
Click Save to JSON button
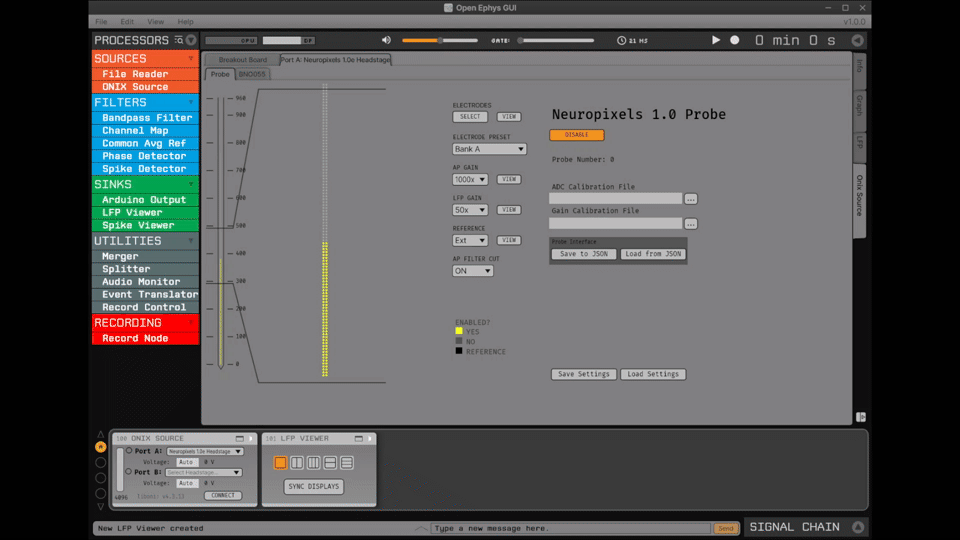[x=583, y=253]
